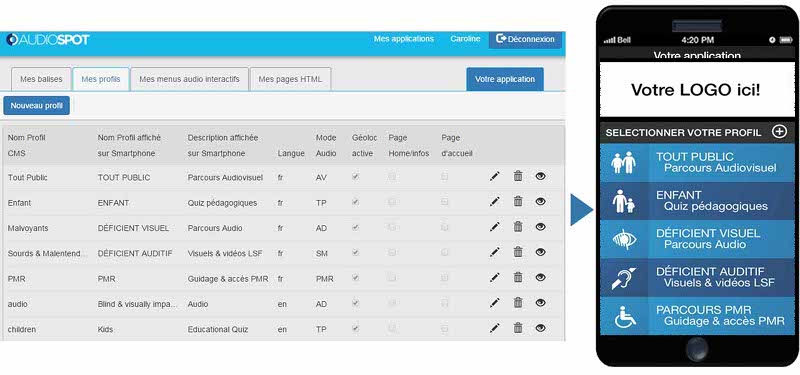Screen dimensions: 800x375
Task: Tap the family icon for Tout Public on phone
Action: tap(624, 163)
